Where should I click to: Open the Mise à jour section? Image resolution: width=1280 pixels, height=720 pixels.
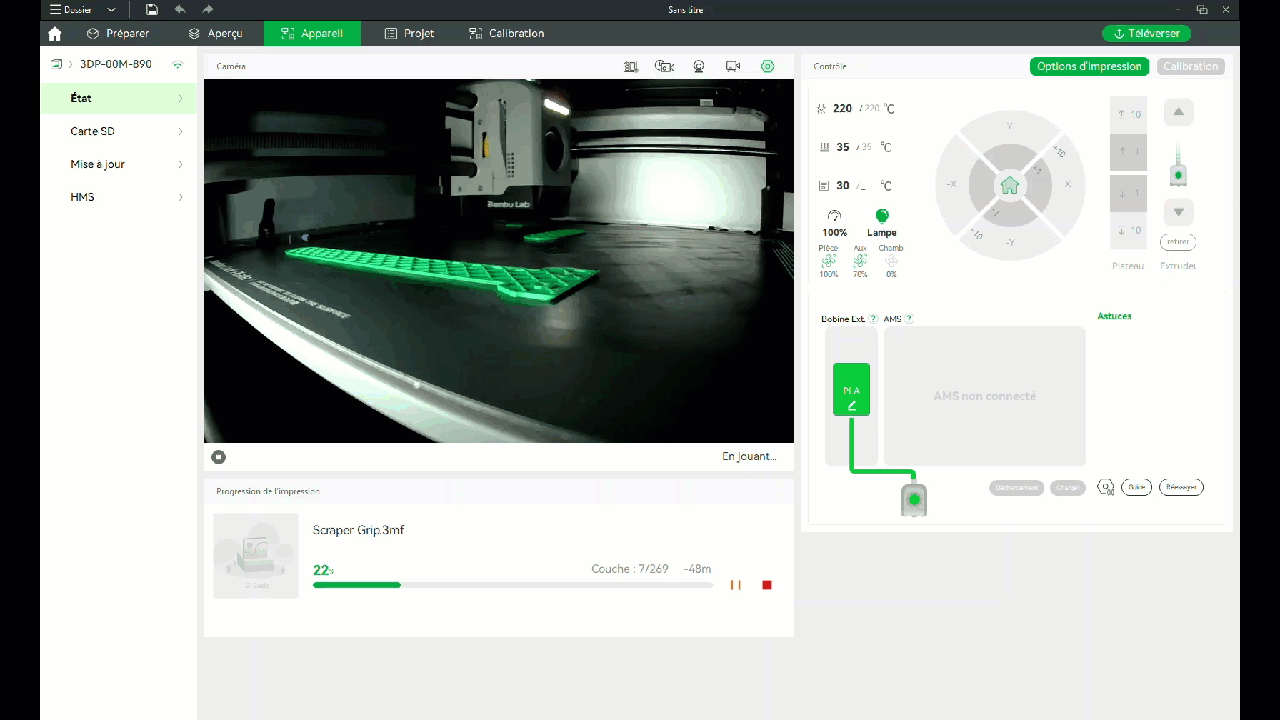coord(118,164)
